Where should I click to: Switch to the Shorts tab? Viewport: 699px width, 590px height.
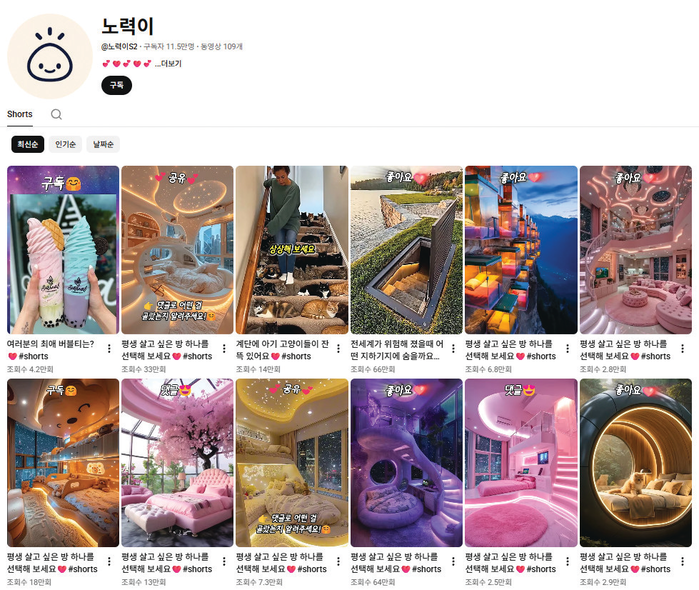20,114
